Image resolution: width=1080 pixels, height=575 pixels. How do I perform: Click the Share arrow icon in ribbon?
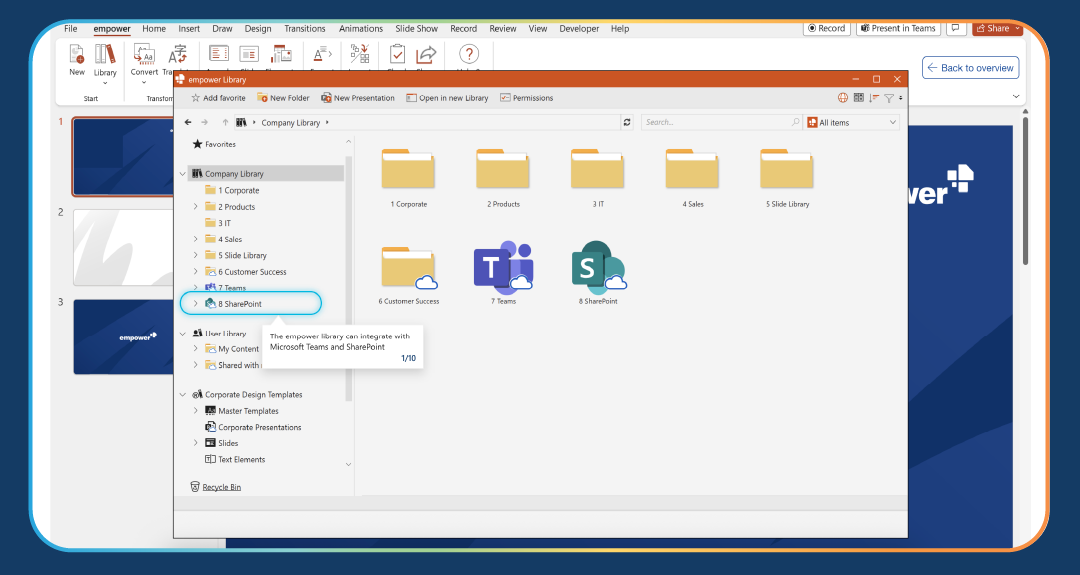point(426,54)
